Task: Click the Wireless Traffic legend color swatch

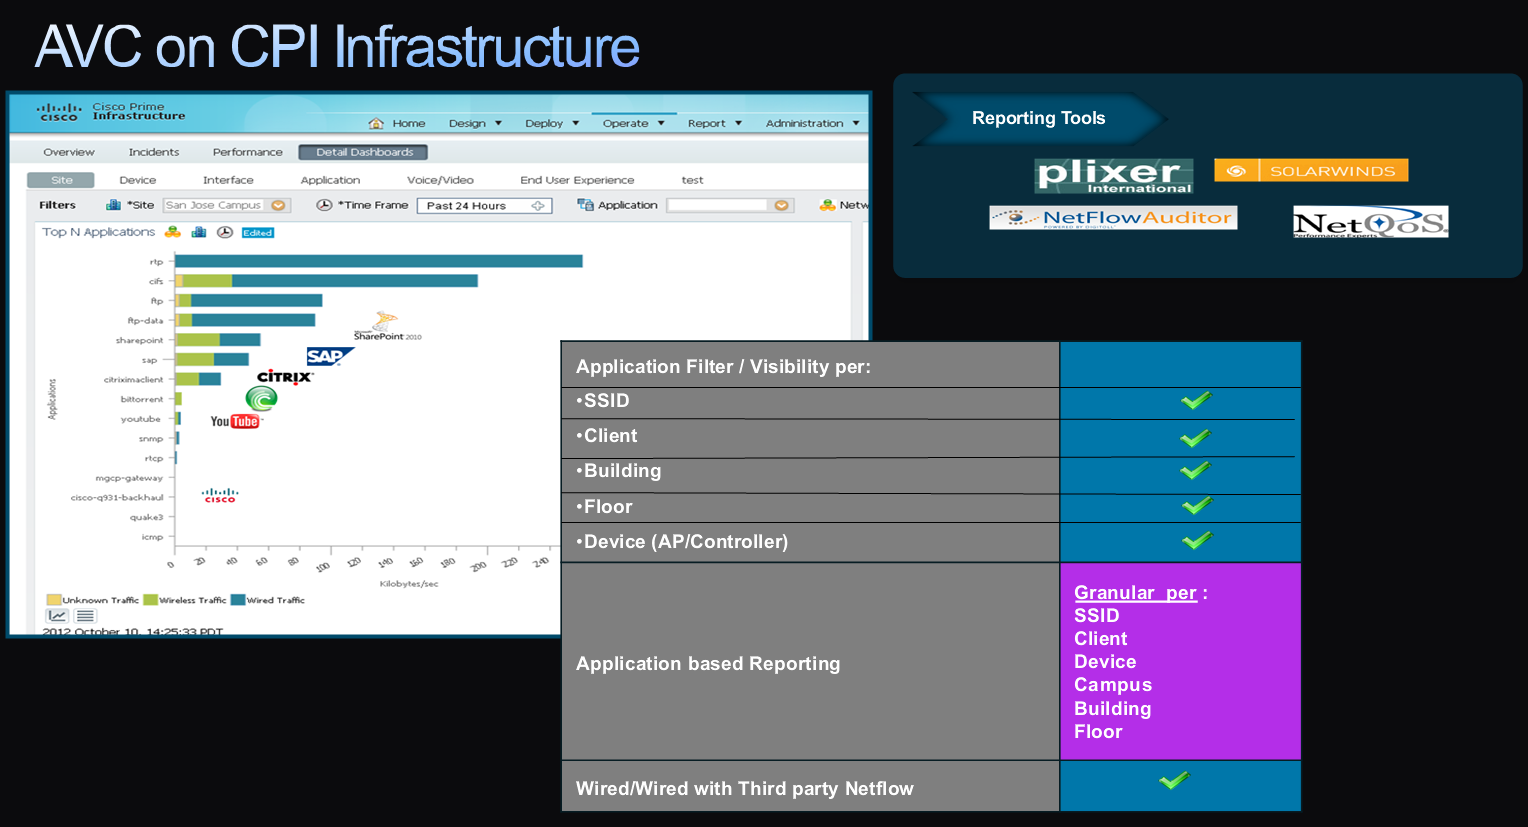Action: tap(150, 600)
